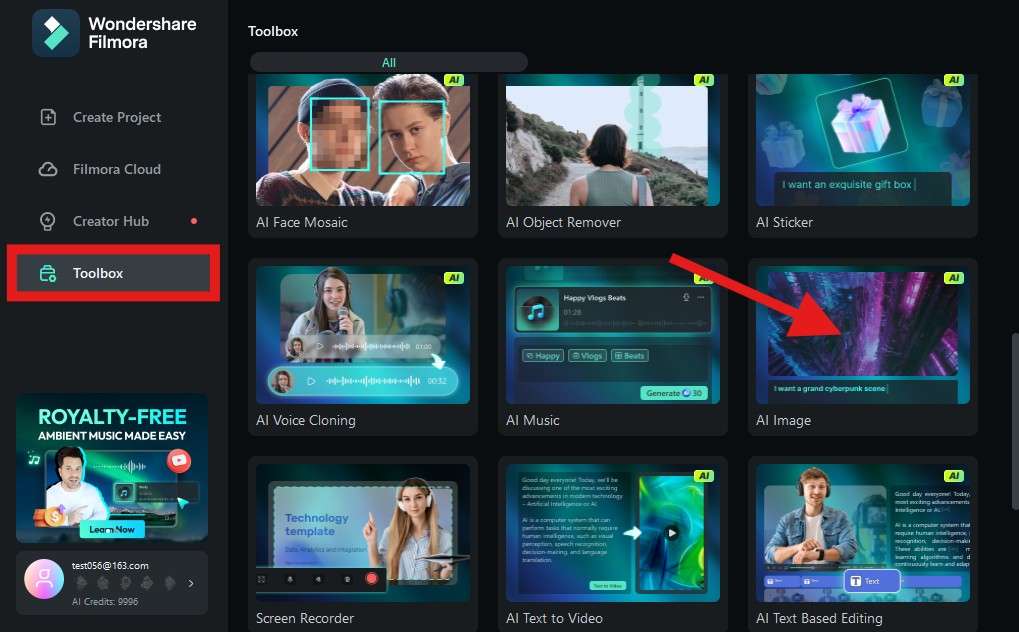
Task: Click the AI Image label text
Action: [783, 421]
